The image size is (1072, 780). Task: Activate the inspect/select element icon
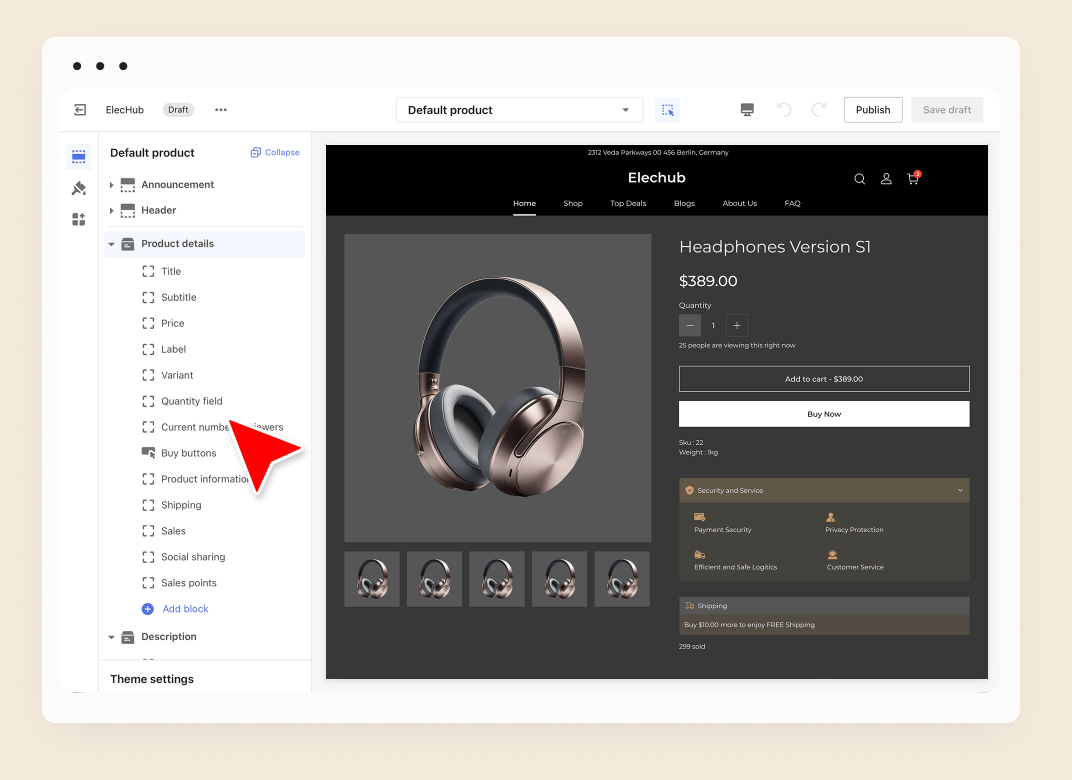point(667,109)
